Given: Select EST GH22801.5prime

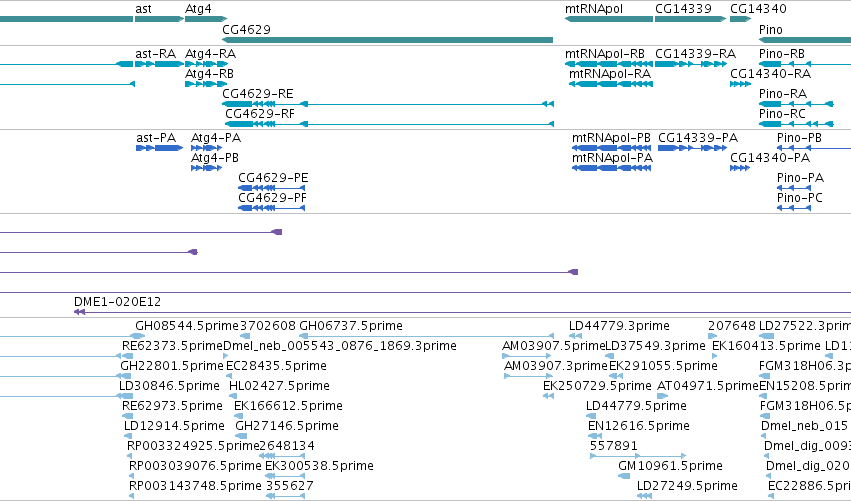Looking at the screenshot, I should (x=172, y=366).
